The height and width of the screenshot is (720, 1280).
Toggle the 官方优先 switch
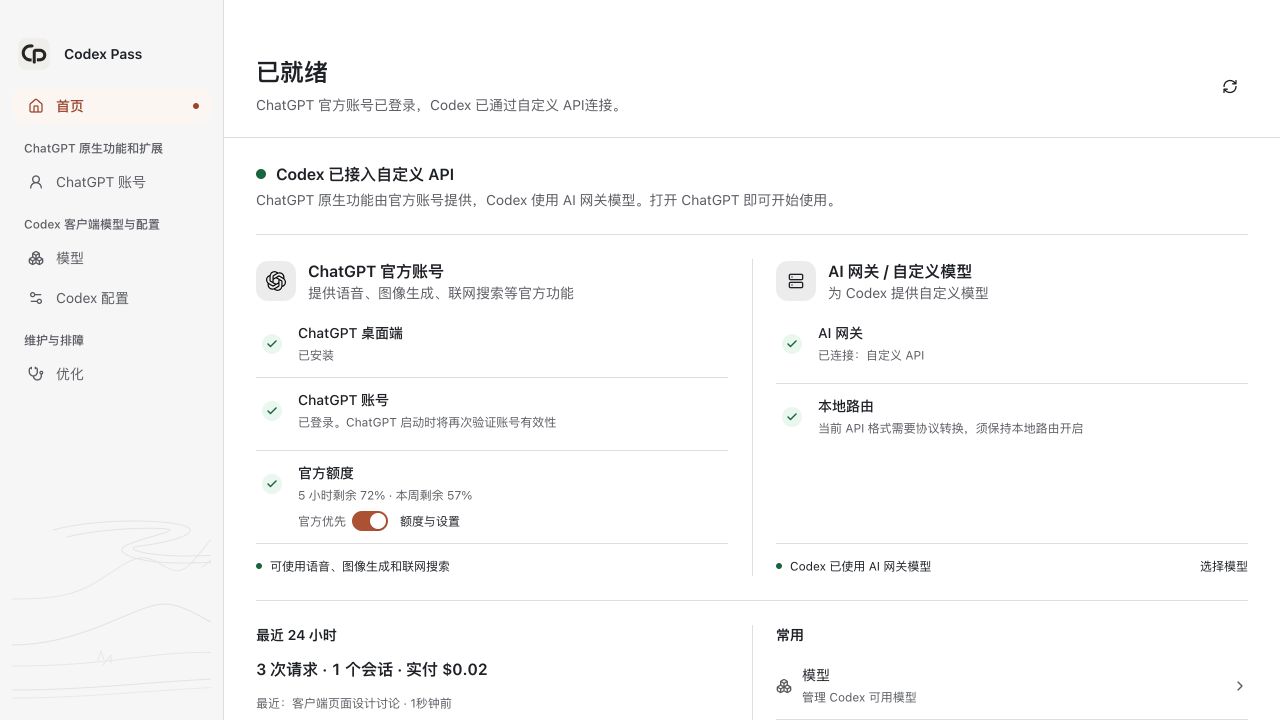370,521
